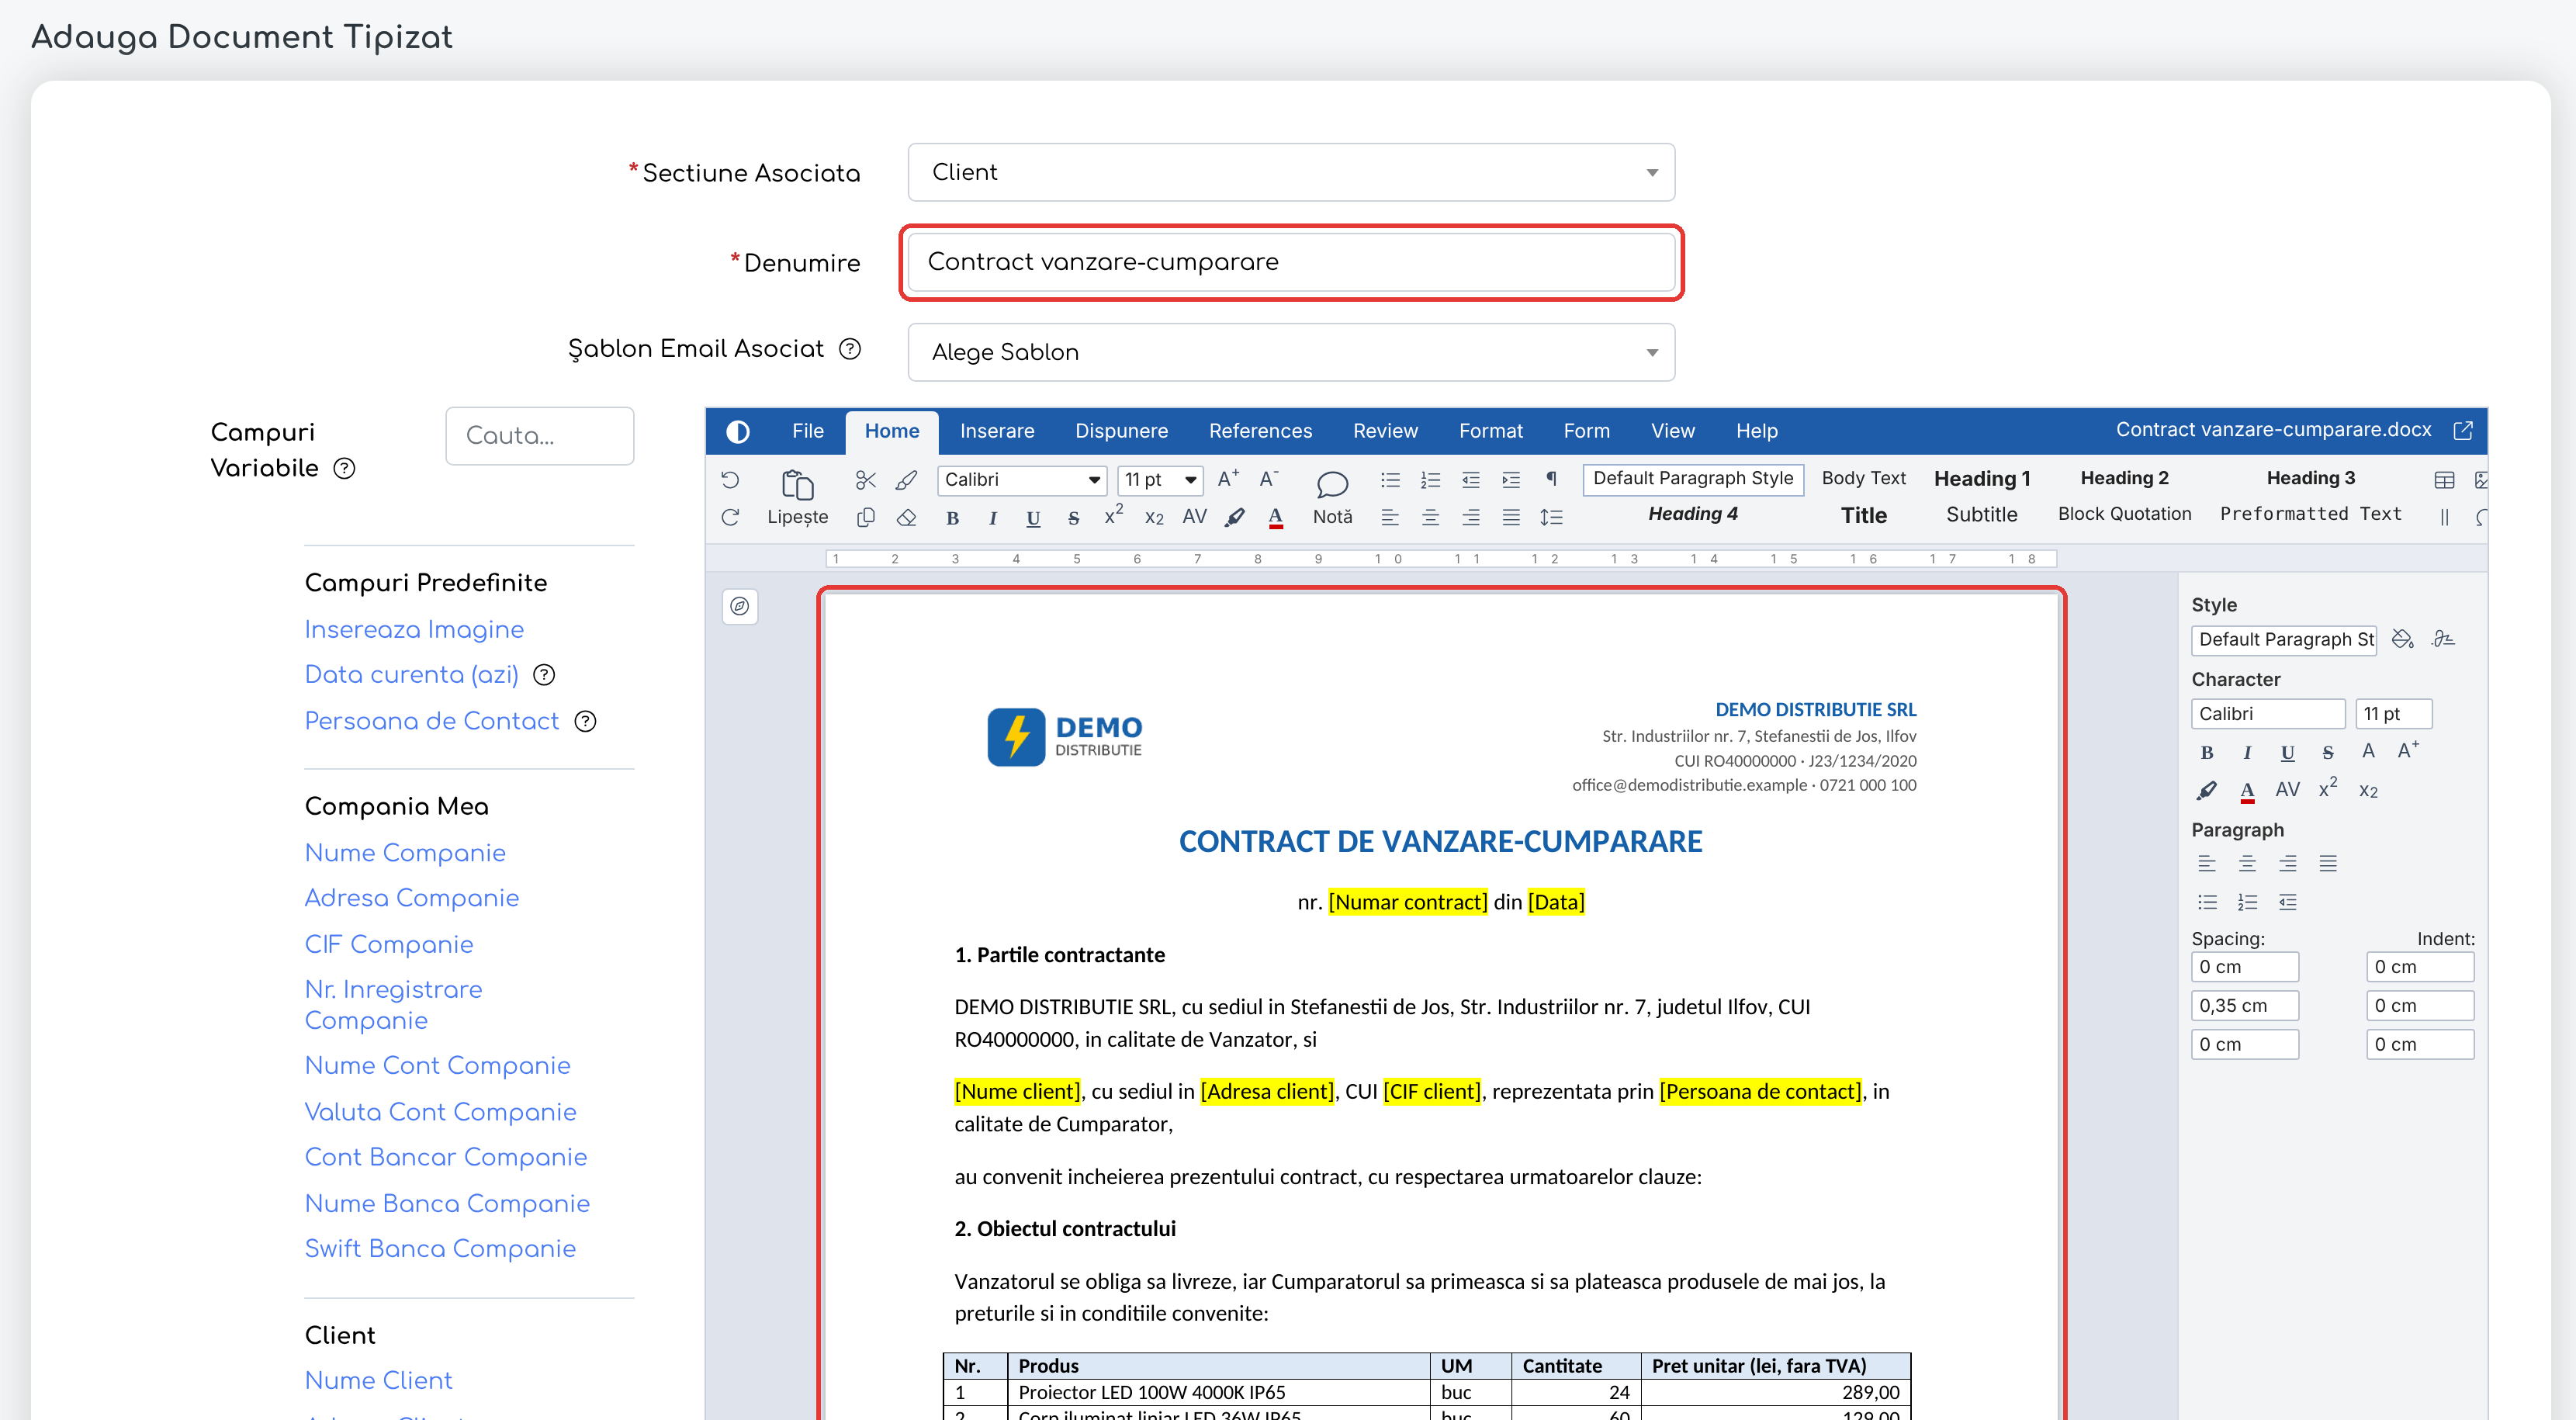Click the CIF Companie variable link
The height and width of the screenshot is (1420, 2576).
pyautogui.click(x=389, y=944)
